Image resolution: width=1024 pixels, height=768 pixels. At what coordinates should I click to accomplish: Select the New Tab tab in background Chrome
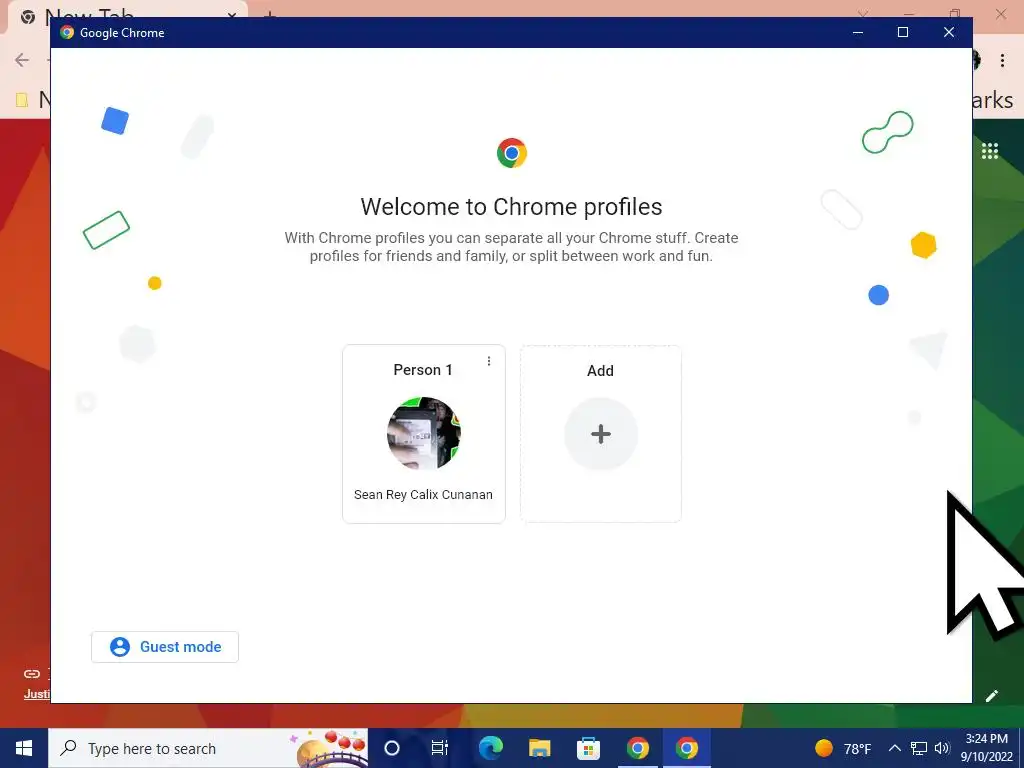pyautogui.click(x=127, y=14)
